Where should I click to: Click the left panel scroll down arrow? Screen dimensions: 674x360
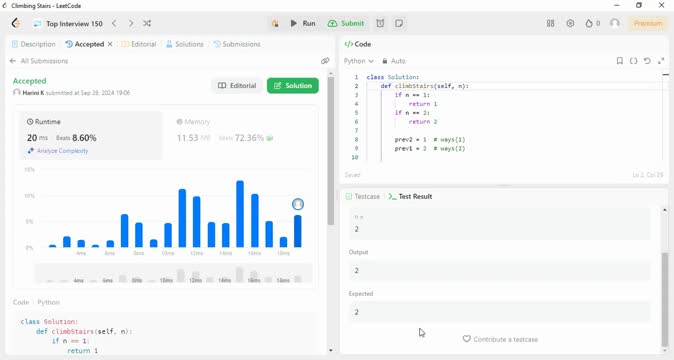tap(331, 350)
